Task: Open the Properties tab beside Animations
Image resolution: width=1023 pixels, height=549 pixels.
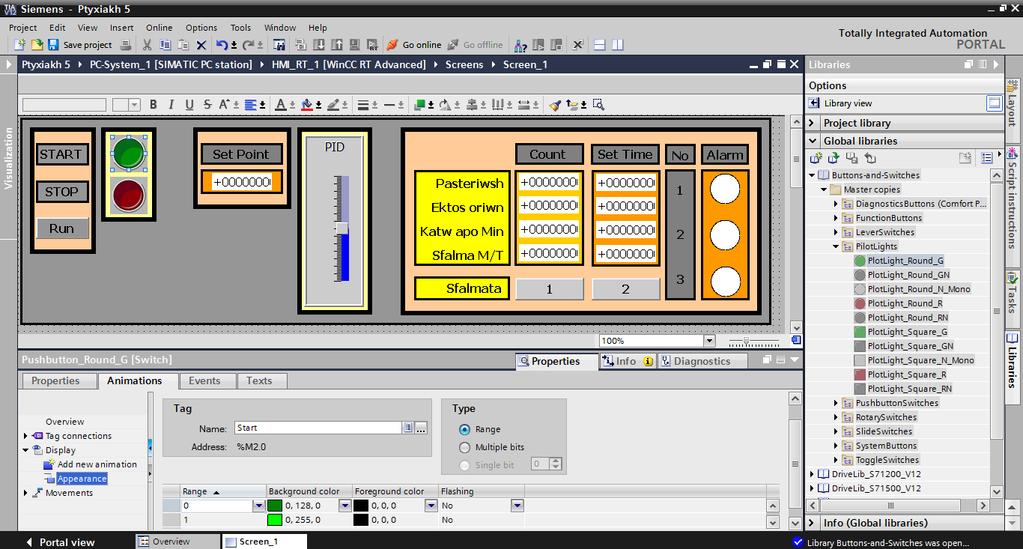Action: tap(55, 381)
